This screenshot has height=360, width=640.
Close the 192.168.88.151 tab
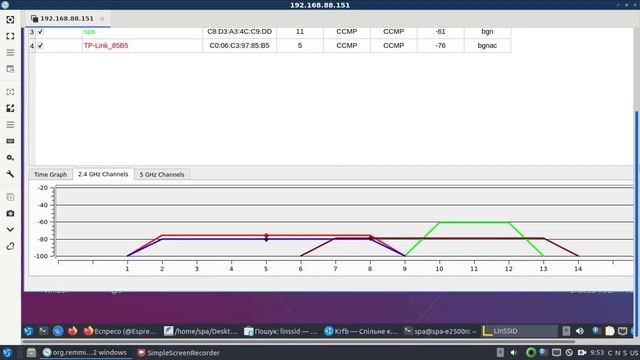click(102, 19)
